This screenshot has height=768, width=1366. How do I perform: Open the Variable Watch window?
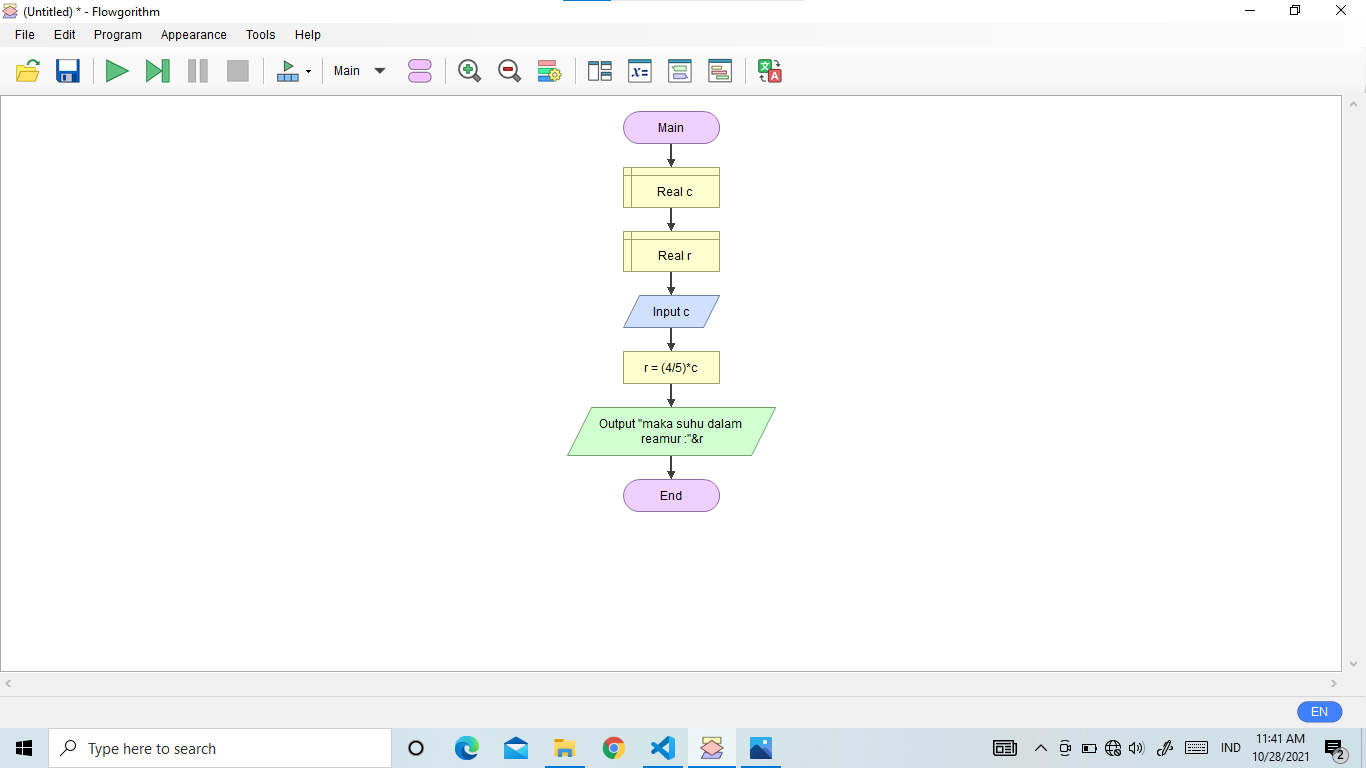[639, 70]
